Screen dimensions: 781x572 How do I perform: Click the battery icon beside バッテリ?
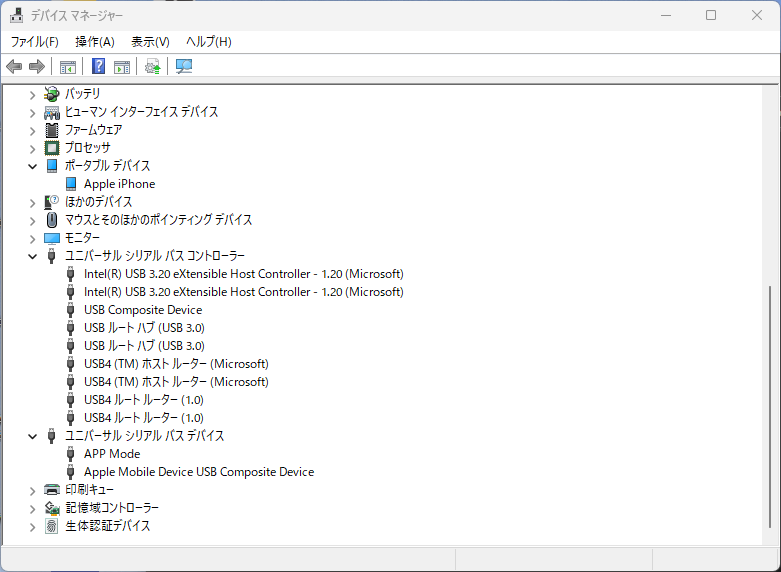click(51, 94)
